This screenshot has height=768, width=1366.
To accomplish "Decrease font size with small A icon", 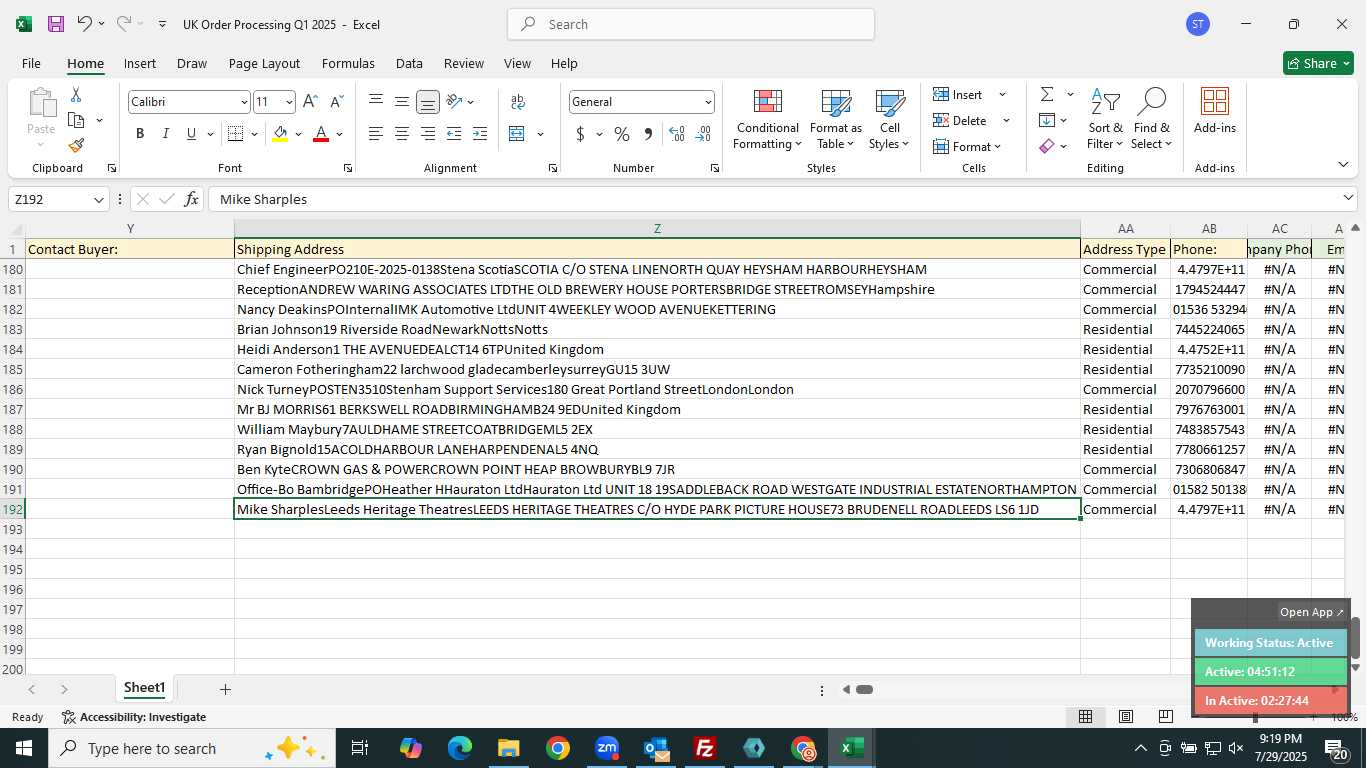I will coord(336,102).
